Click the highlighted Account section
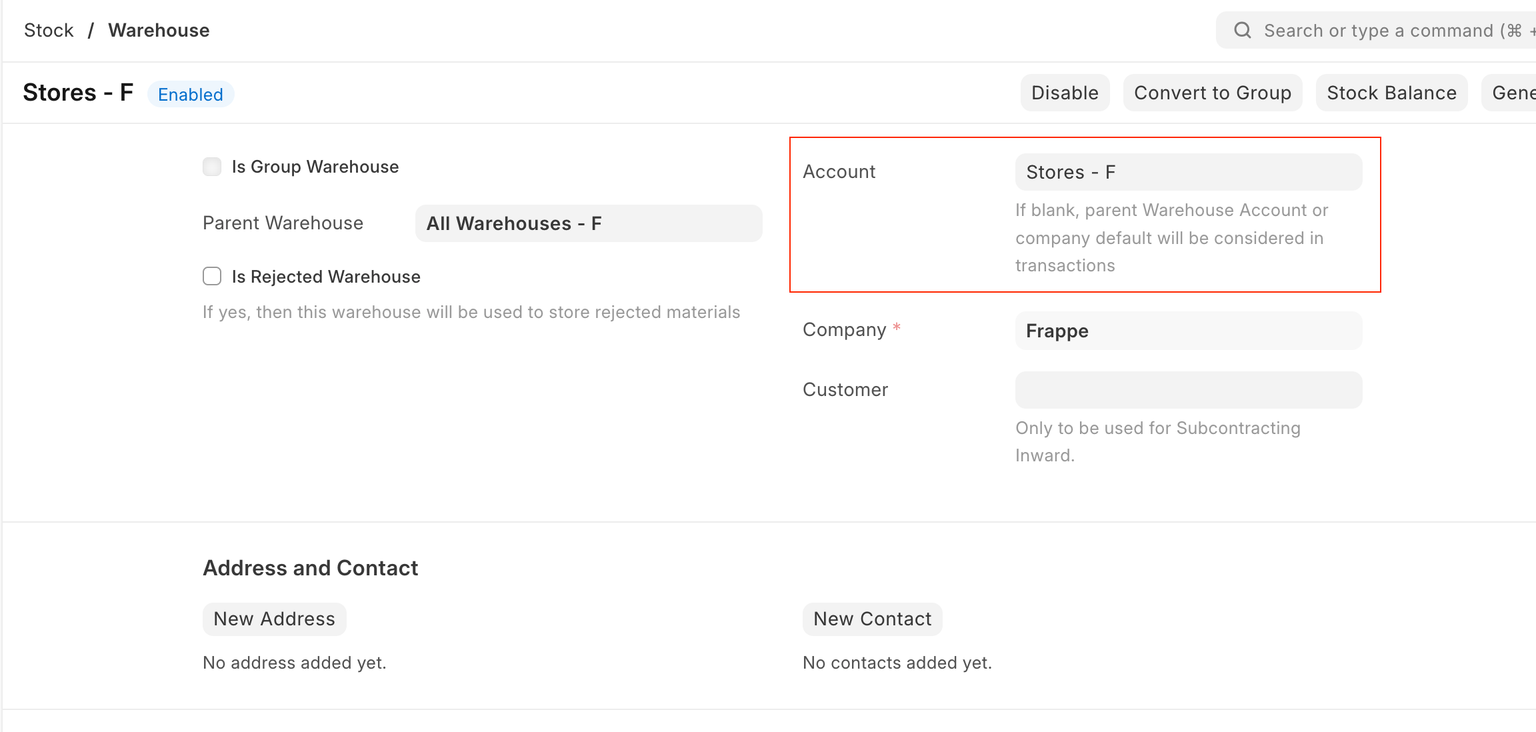This screenshot has height=732, width=1536. pyautogui.click(x=1085, y=214)
